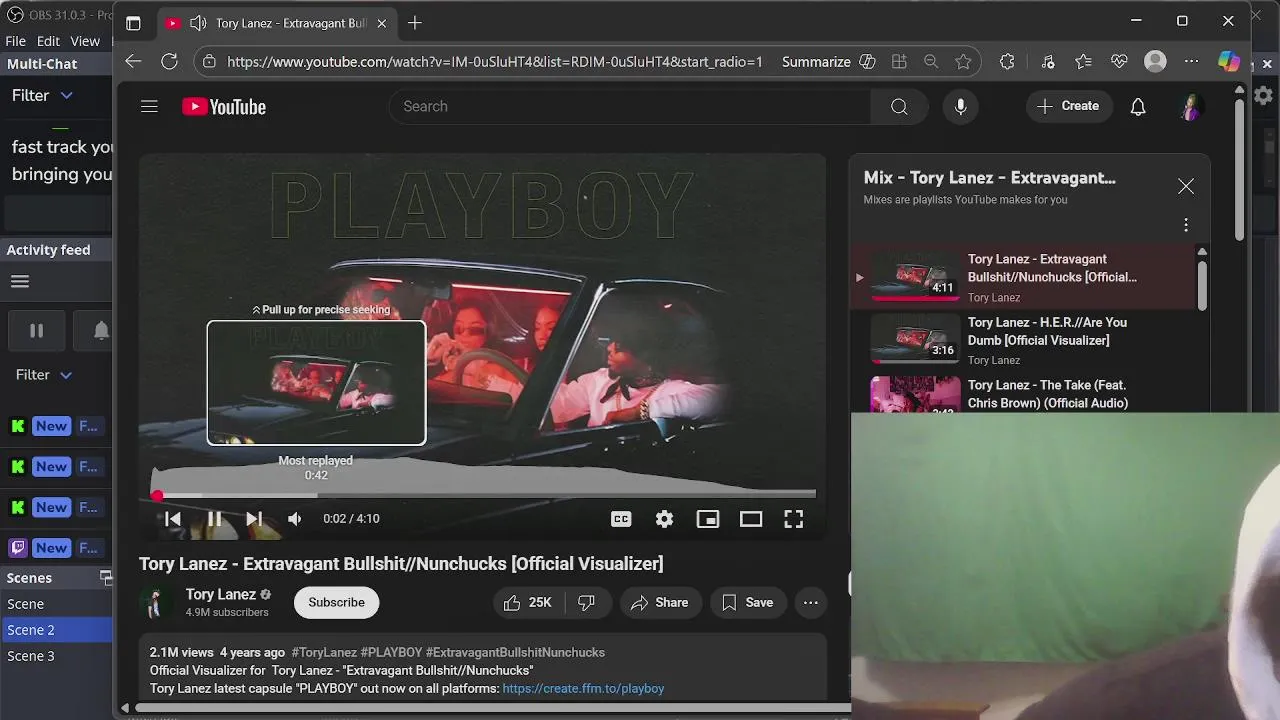The image size is (1280, 720).
Task: Enter fullscreen mode on the video
Action: tap(793, 519)
